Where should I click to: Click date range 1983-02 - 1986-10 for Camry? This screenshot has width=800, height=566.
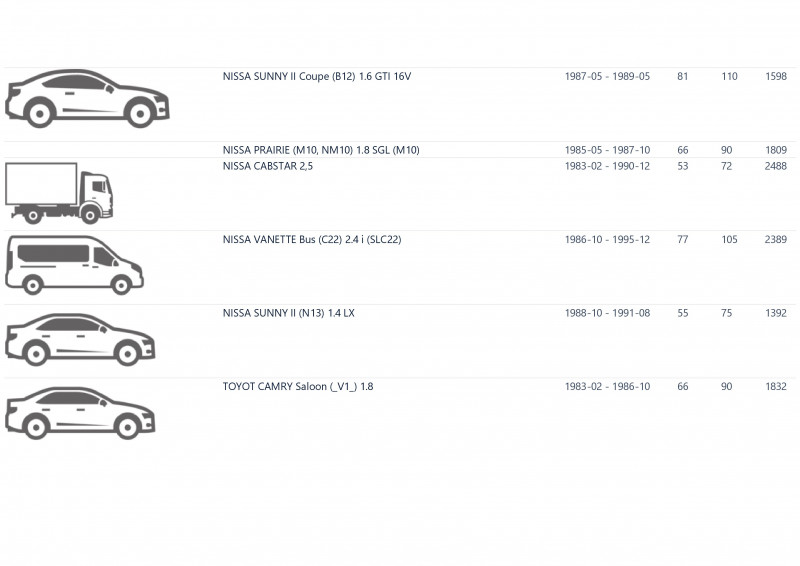[x=607, y=386]
